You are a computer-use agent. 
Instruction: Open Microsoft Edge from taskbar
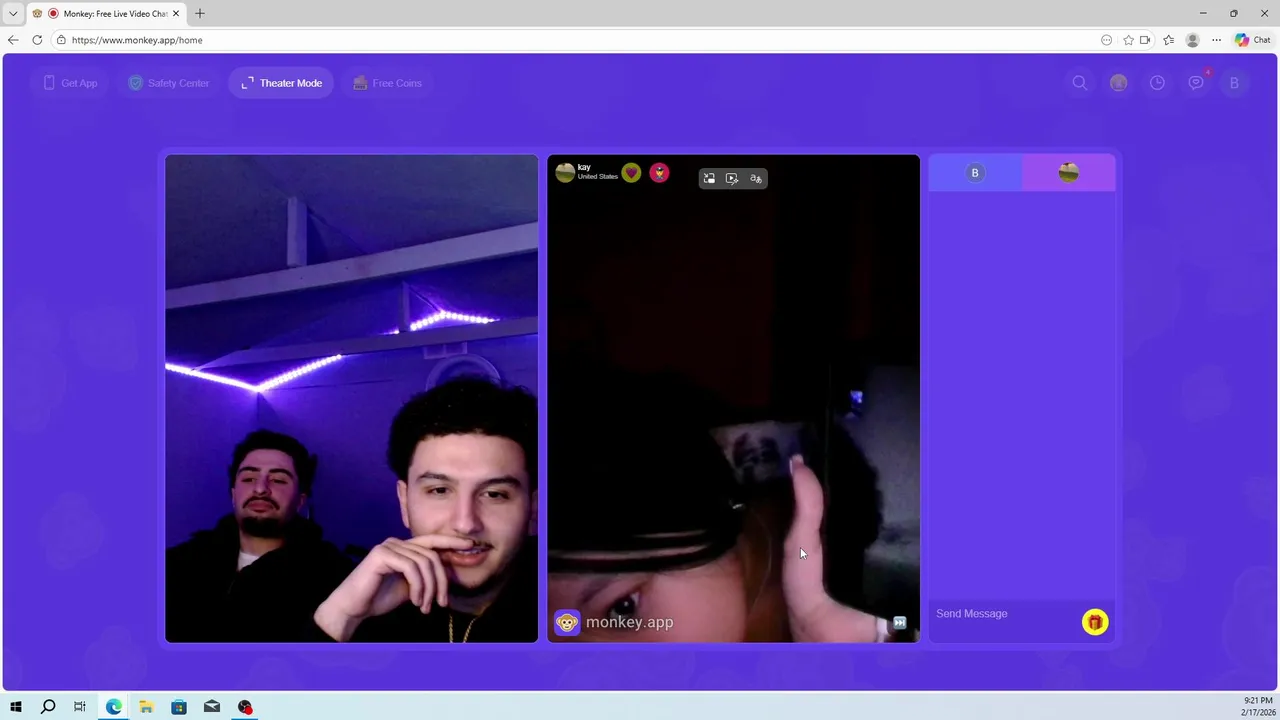[114, 707]
